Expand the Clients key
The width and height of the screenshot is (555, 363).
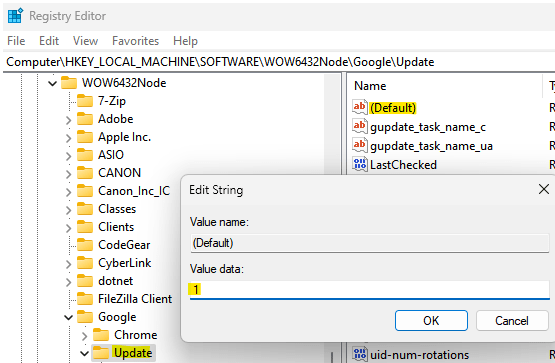pos(68,228)
